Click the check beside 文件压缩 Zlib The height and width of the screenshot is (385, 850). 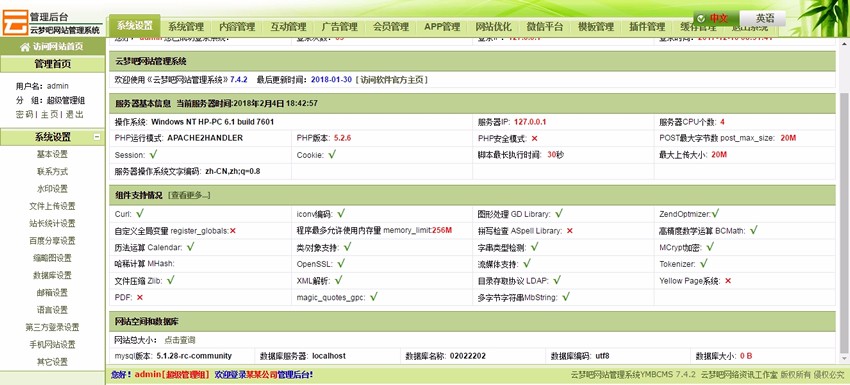coord(171,280)
